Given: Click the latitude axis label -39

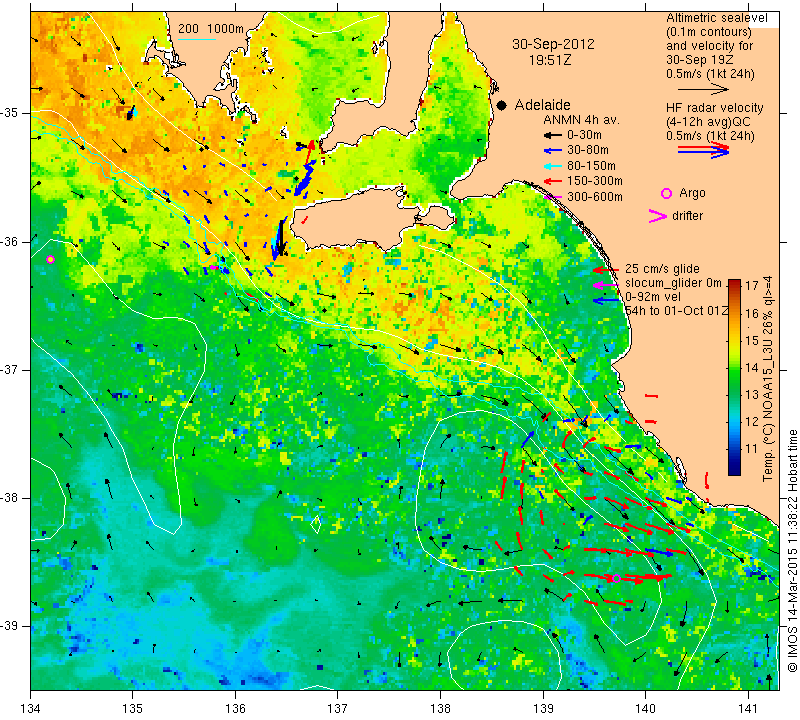Looking at the screenshot, I should [x=9, y=626].
